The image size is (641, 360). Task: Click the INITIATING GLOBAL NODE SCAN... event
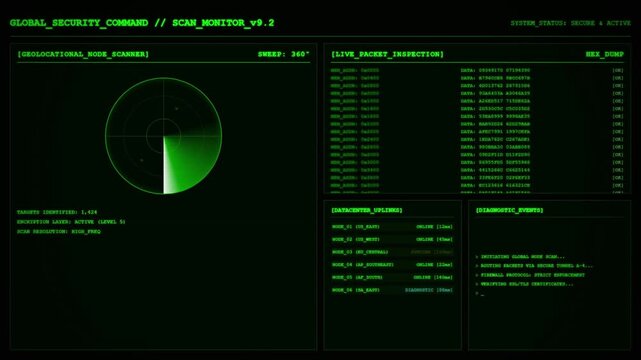click(520, 257)
